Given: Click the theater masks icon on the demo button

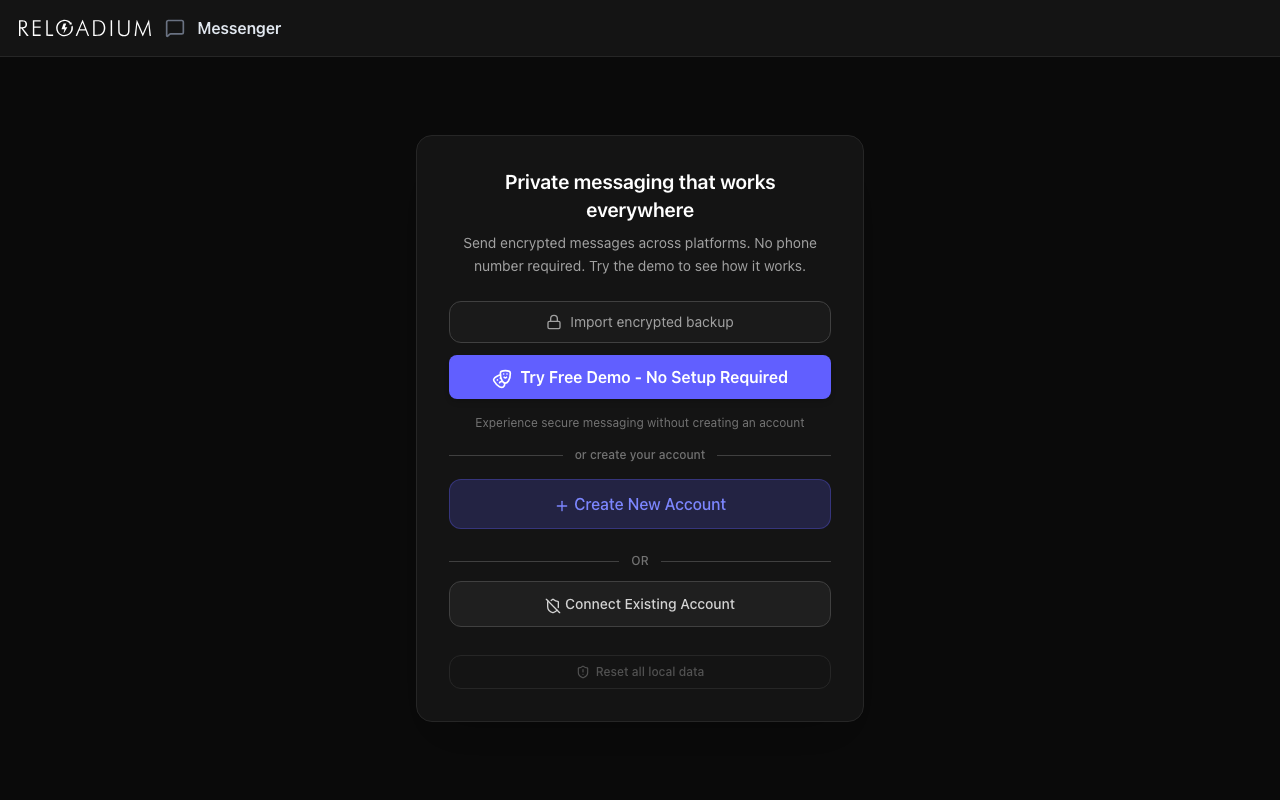Looking at the screenshot, I should click(x=502, y=379).
